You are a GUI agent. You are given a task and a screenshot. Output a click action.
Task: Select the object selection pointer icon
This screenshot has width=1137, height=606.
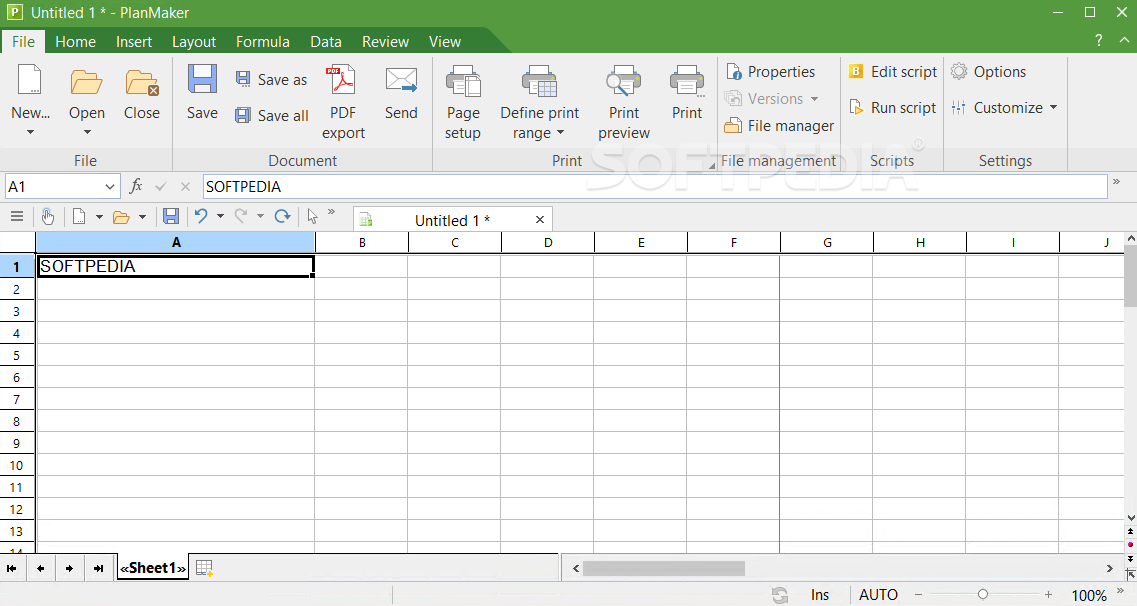[313, 216]
